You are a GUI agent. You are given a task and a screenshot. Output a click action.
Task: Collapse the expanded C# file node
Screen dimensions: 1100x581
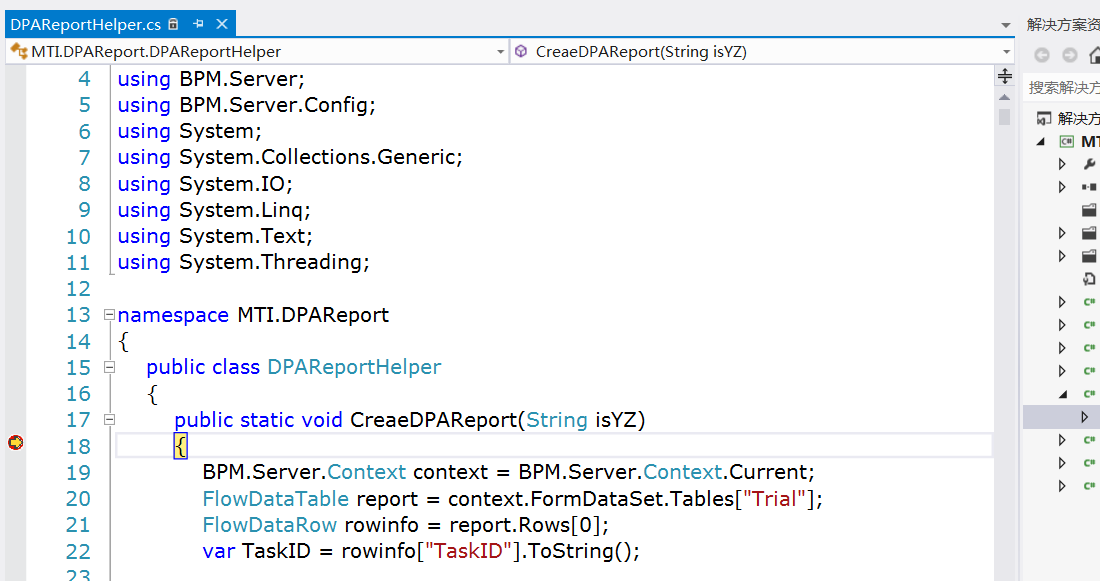pos(1063,394)
